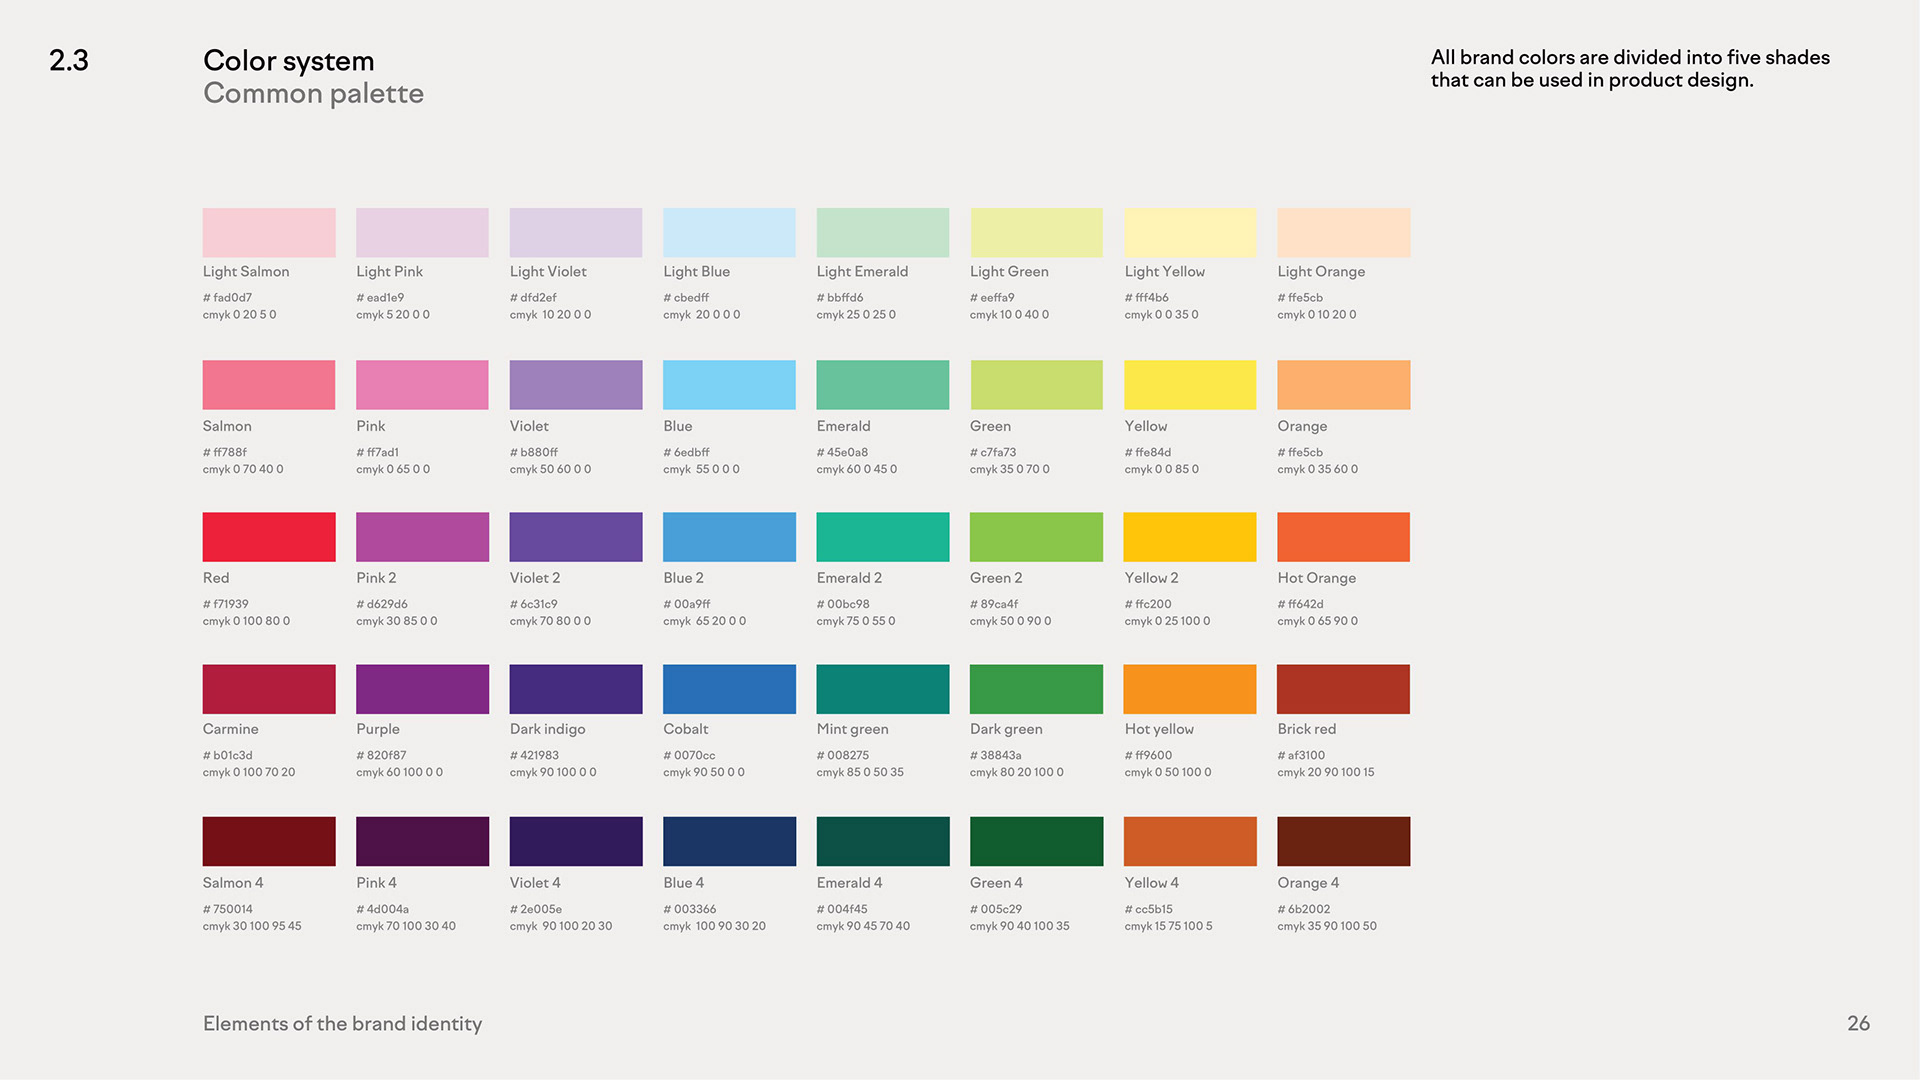1920x1080 pixels.
Task: Click the Color system heading
Action: tap(288, 60)
